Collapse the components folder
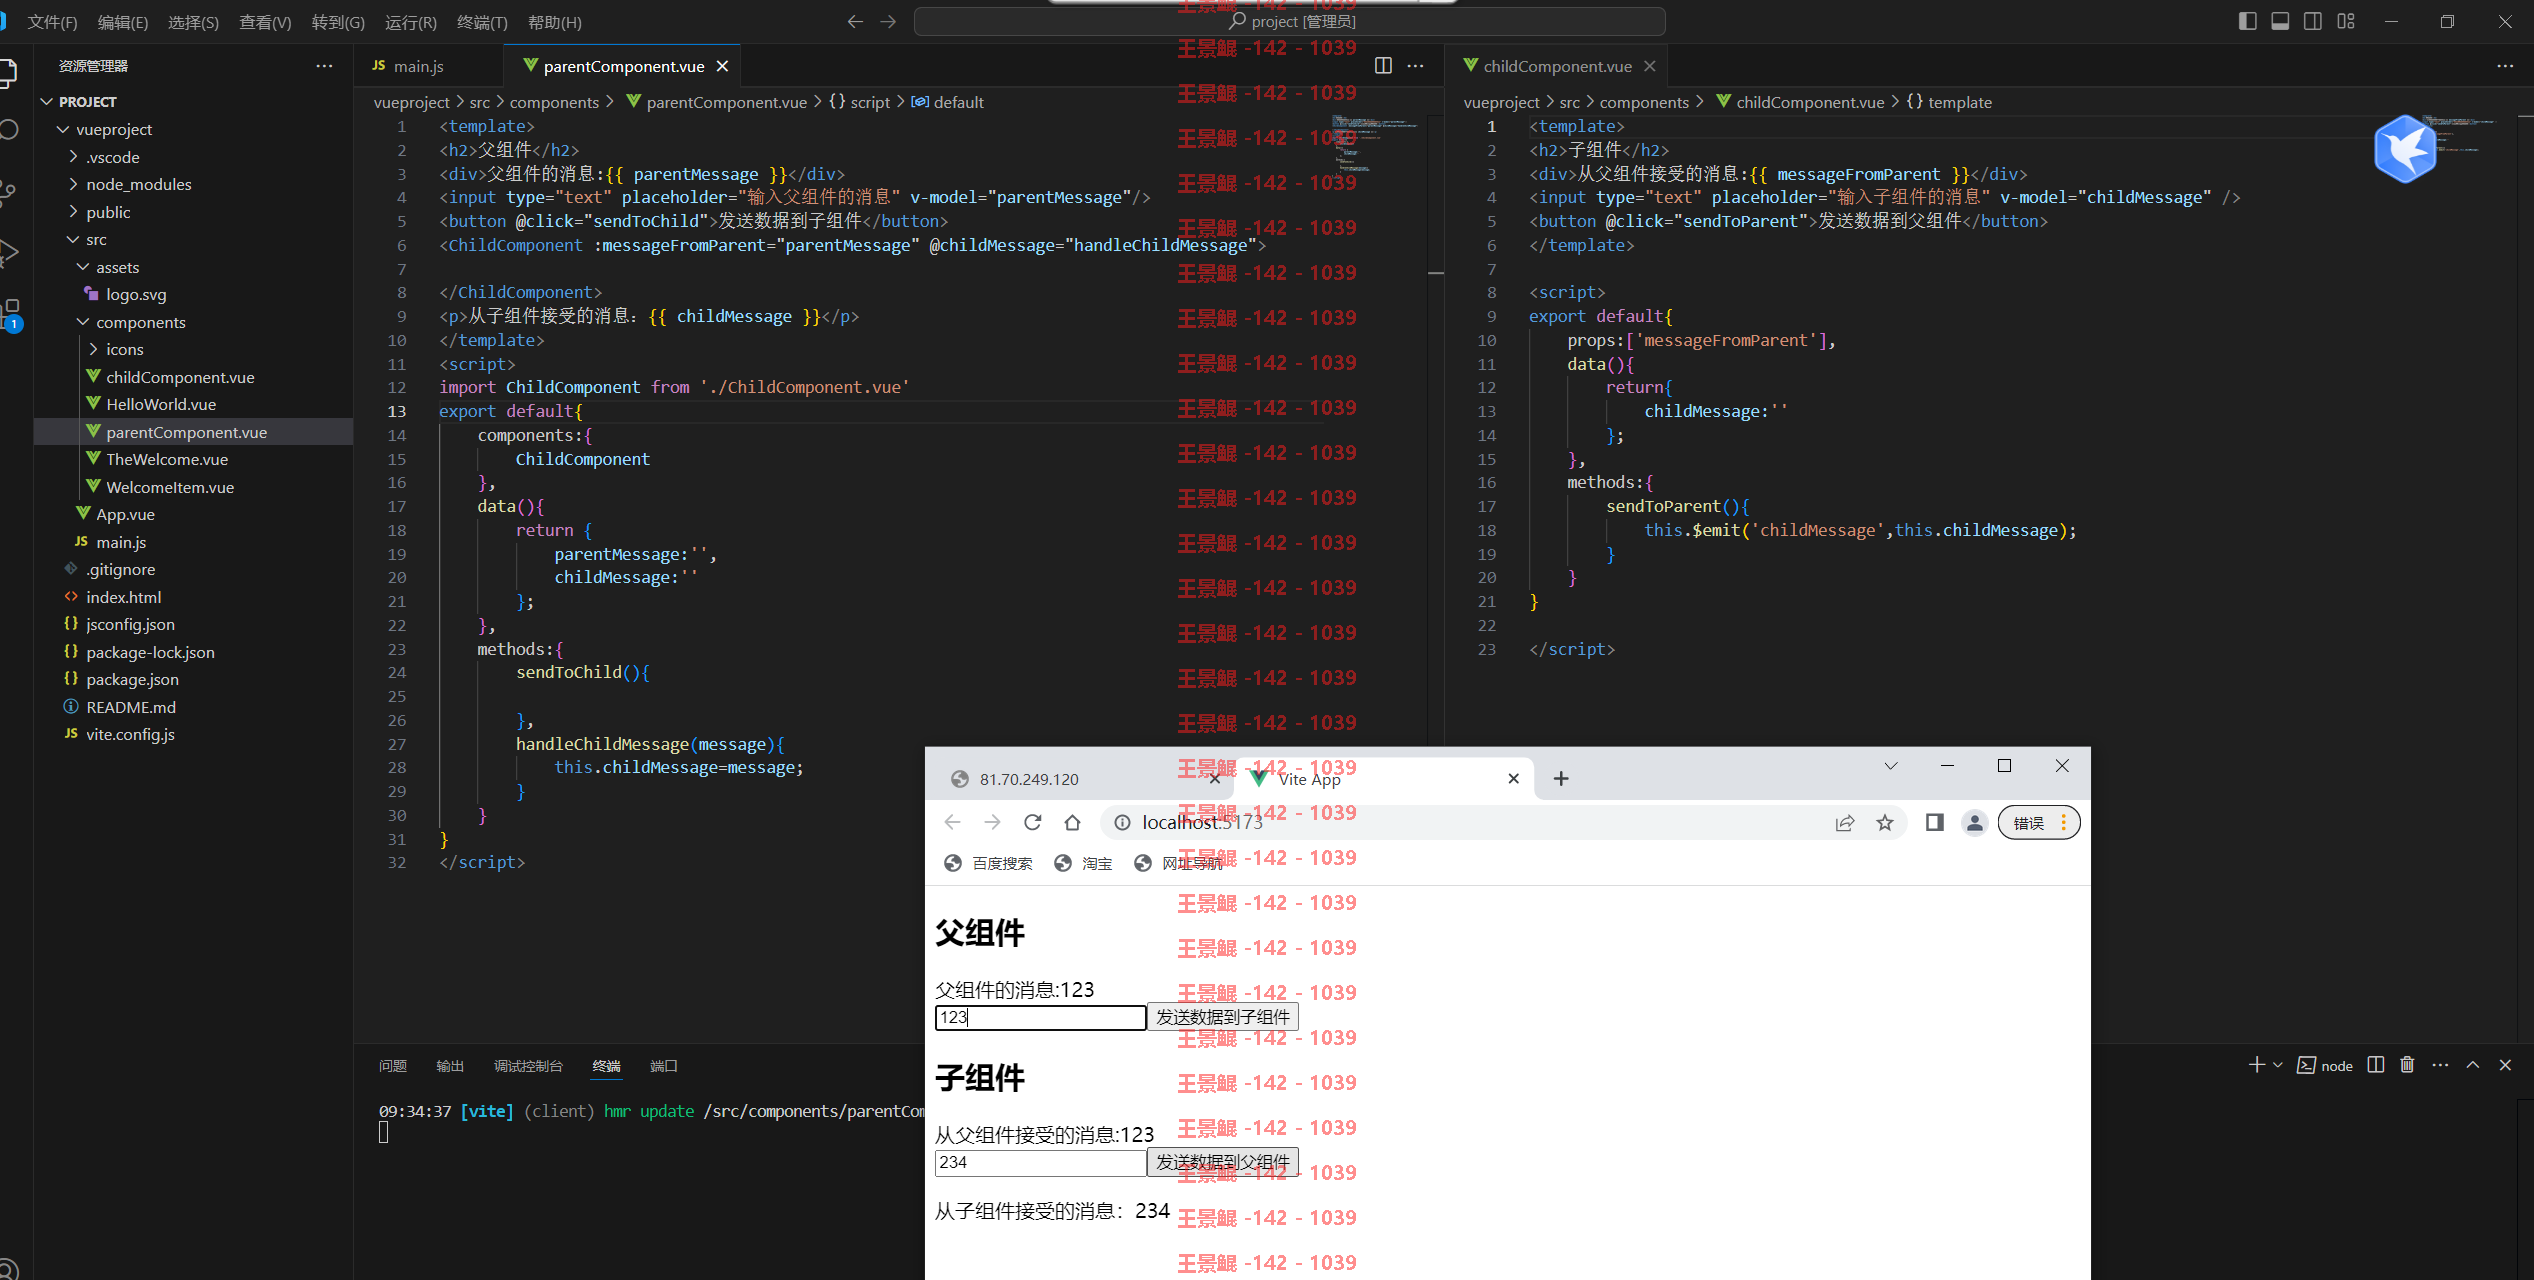Viewport: 2534px width, 1280px height. click(x=140, y=322)
